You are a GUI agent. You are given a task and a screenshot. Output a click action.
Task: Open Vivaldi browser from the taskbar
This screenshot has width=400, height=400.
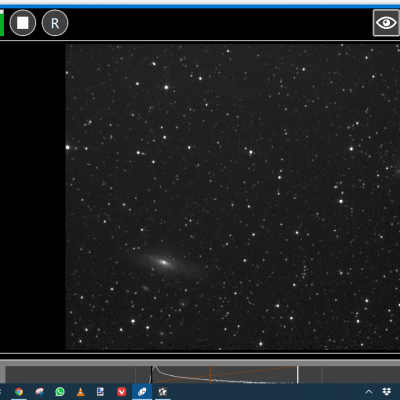coord(121,392)
